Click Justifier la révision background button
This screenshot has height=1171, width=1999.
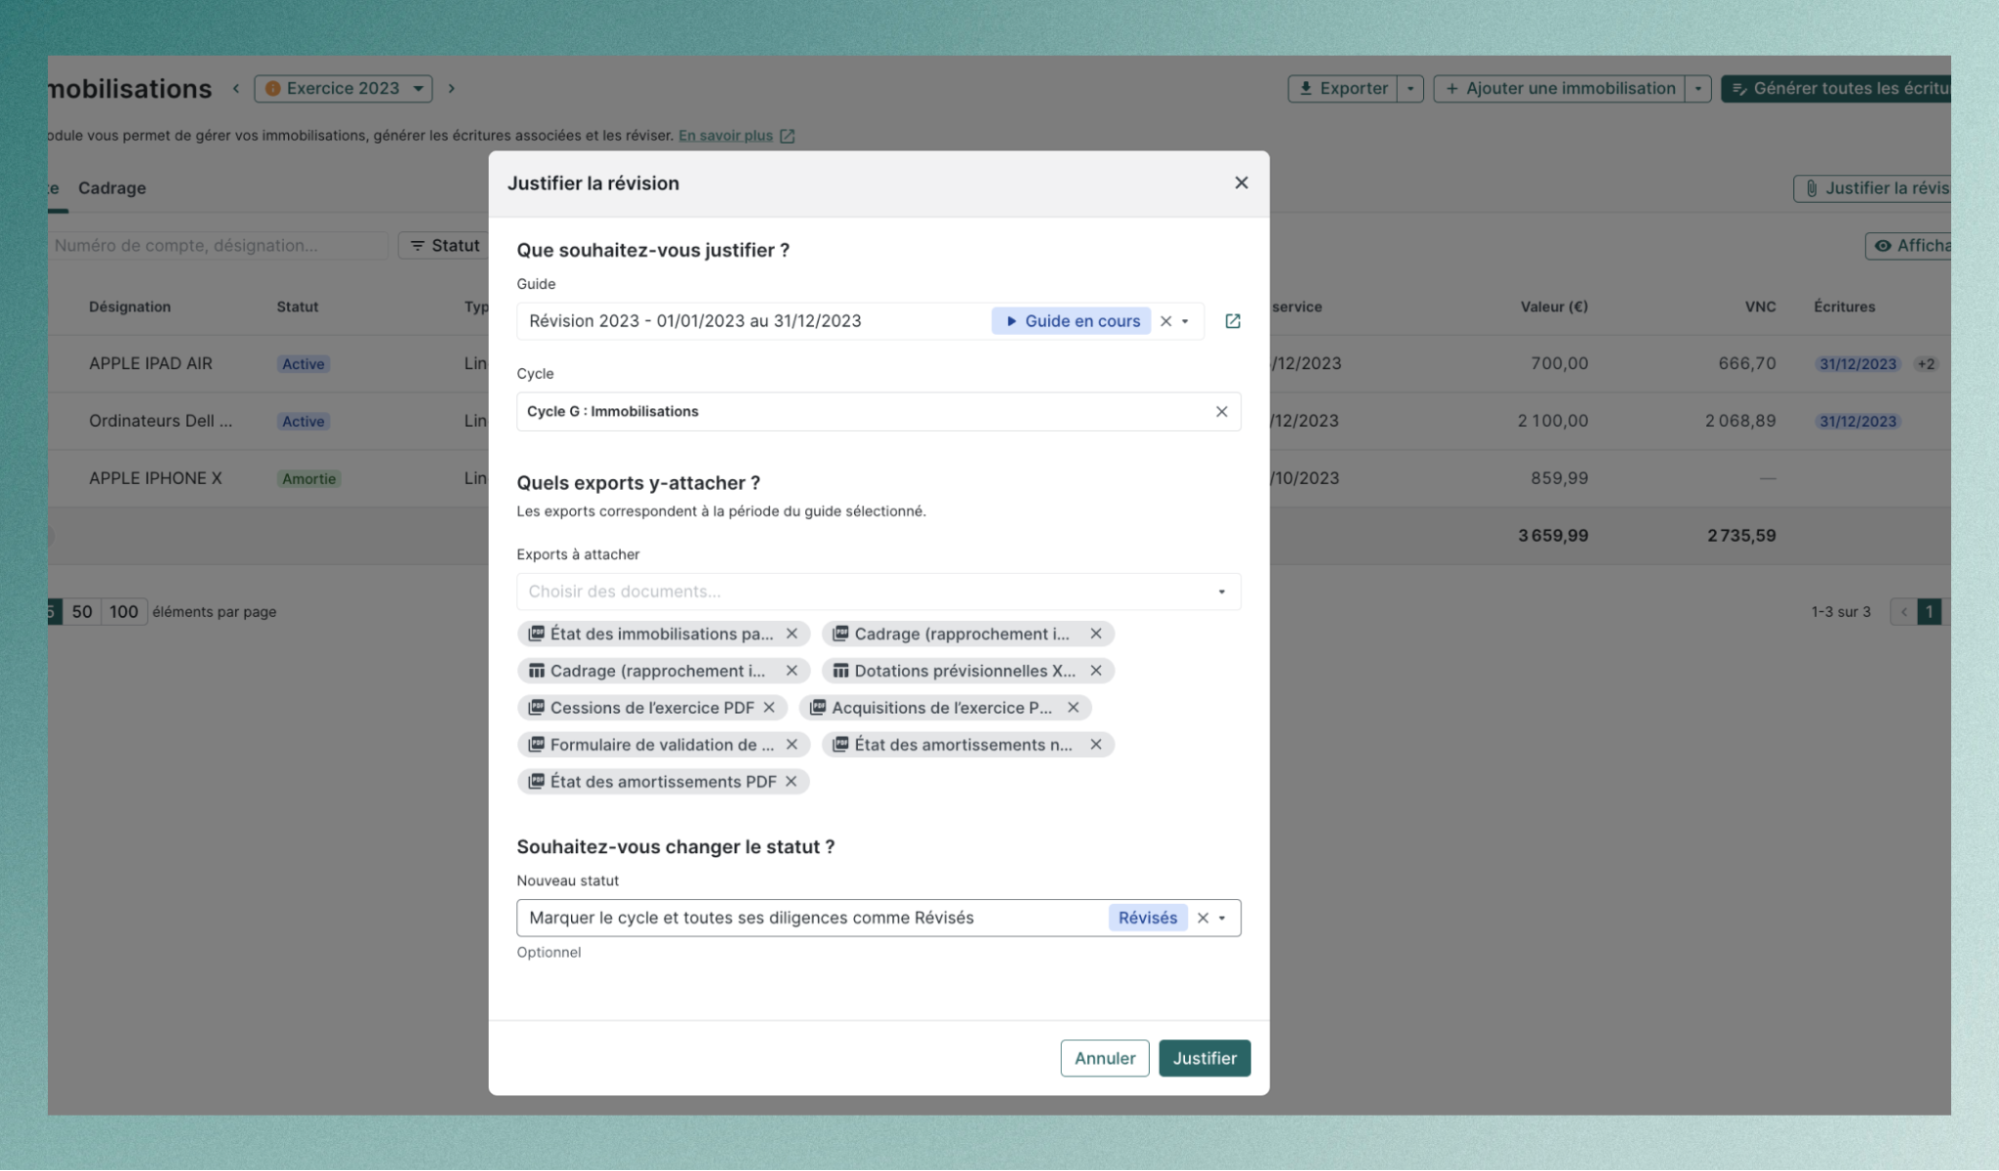(1872, 188)
